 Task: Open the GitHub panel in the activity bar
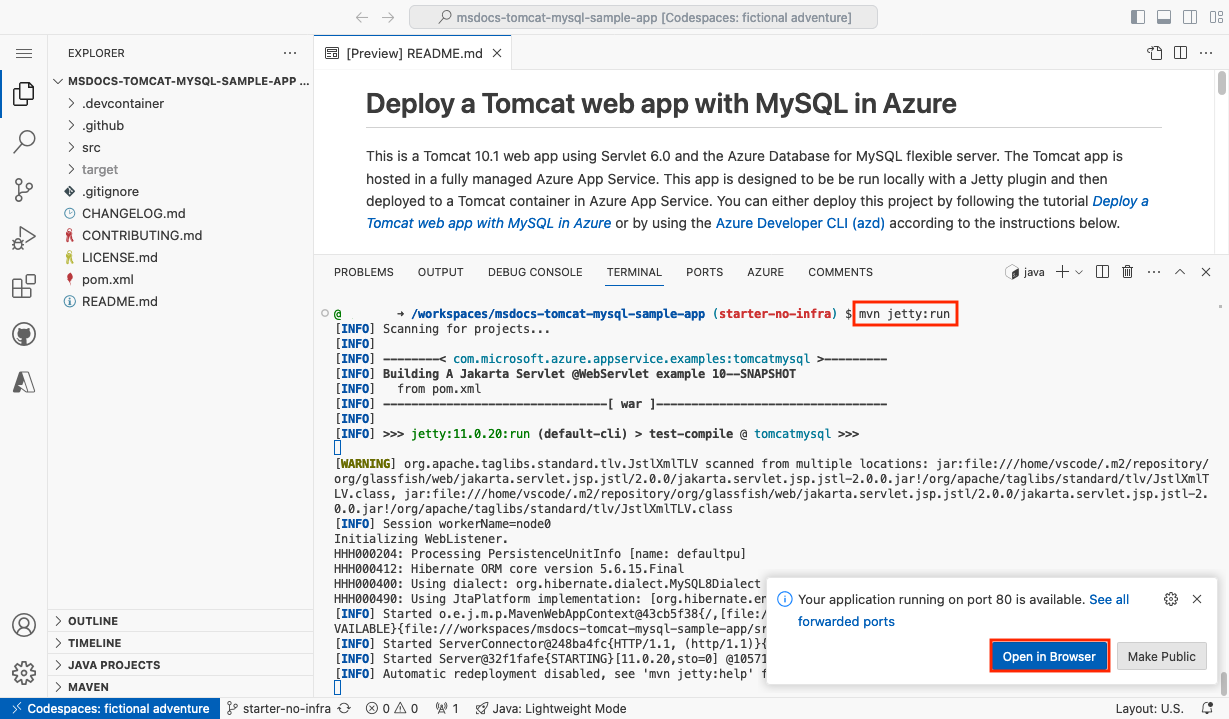tap(24, 334)
